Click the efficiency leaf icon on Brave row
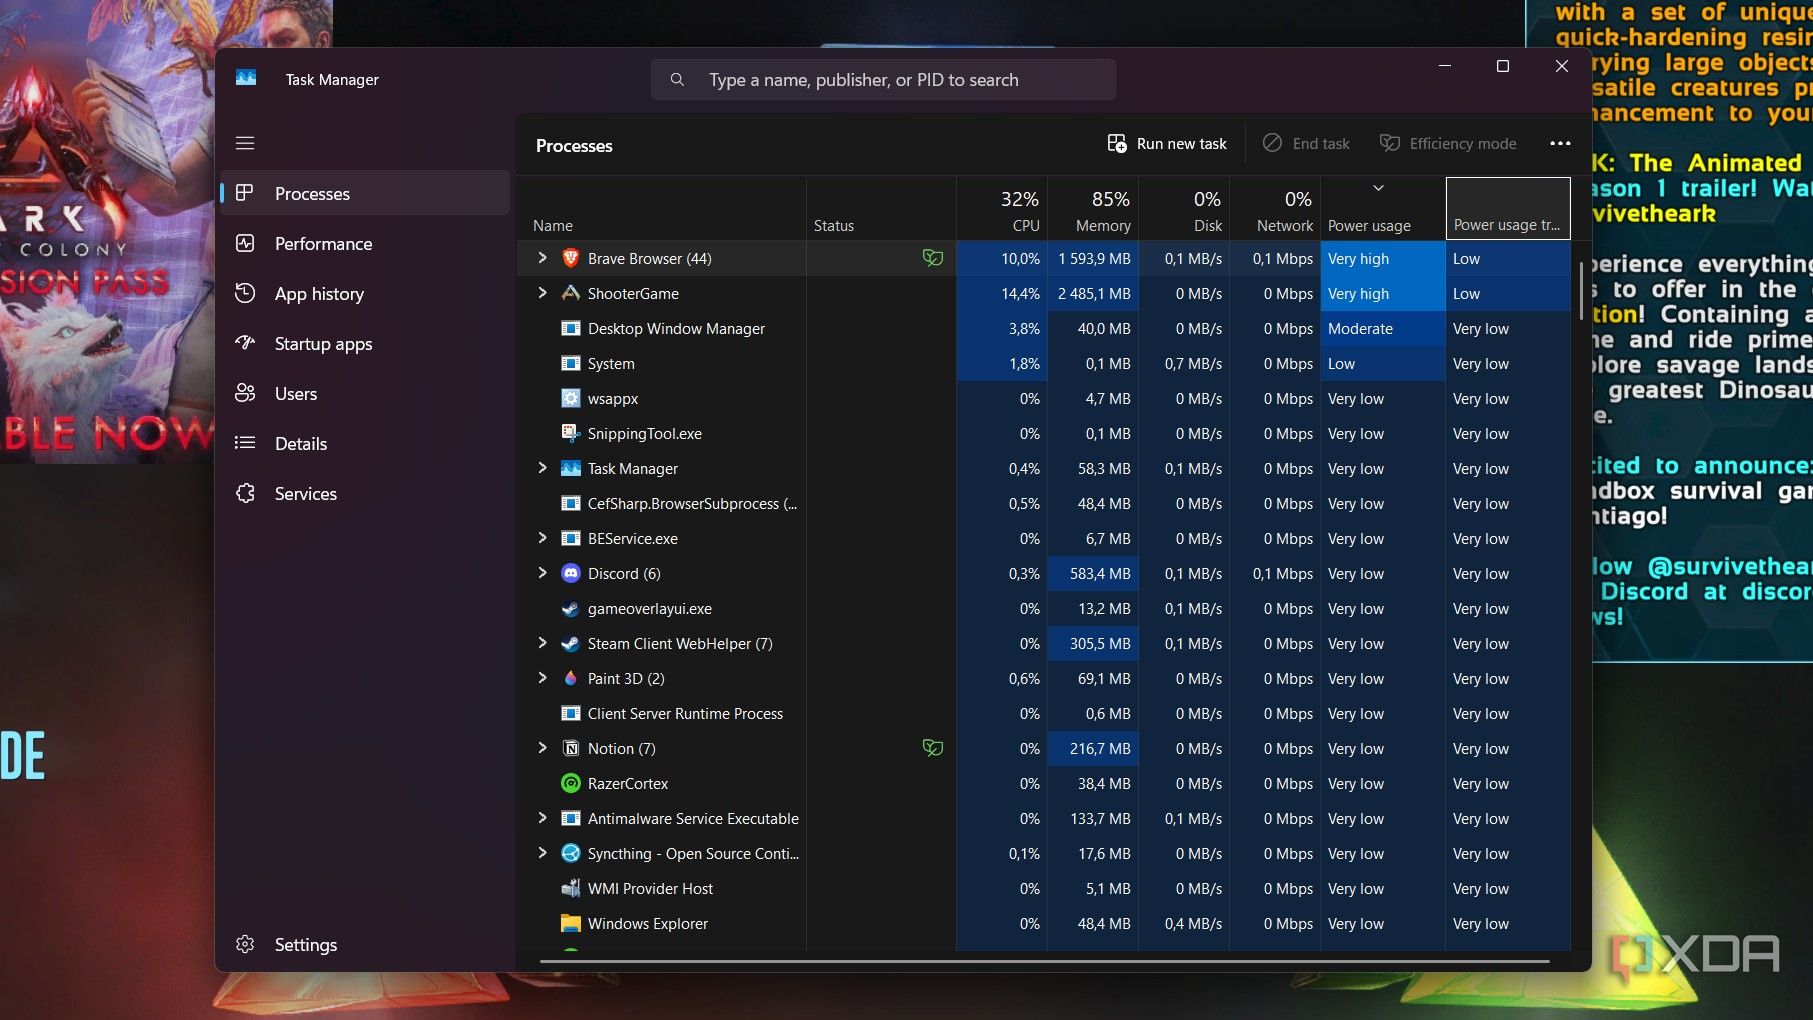 [x=932, y=258]
